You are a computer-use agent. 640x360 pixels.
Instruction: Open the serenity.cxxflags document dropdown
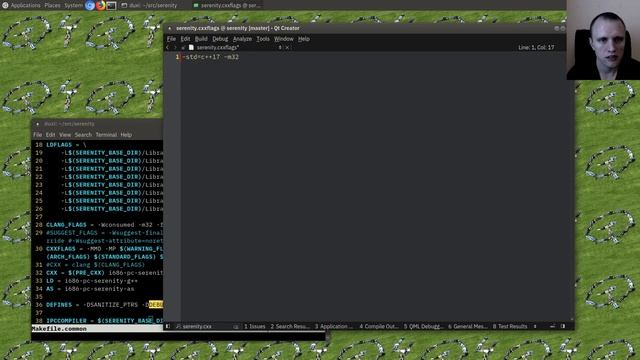[x=280, y=47]
